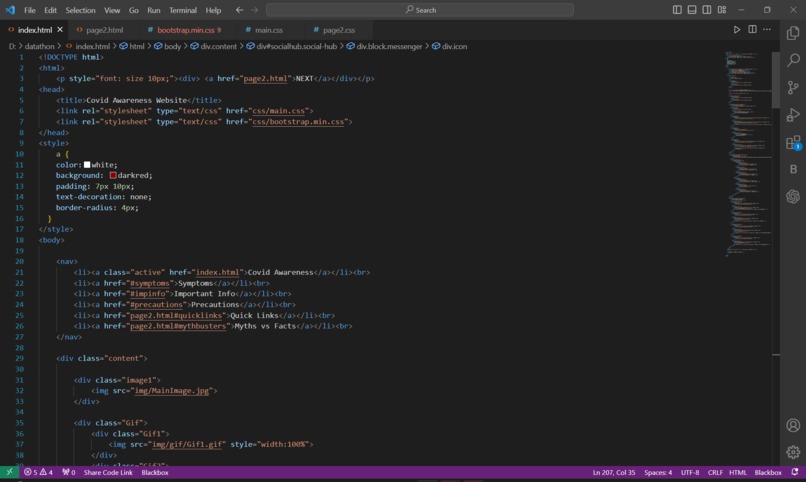Viewport: 806px width, 482px height.
Task: Click the Search command center field
Action: (x=420, y=10)
